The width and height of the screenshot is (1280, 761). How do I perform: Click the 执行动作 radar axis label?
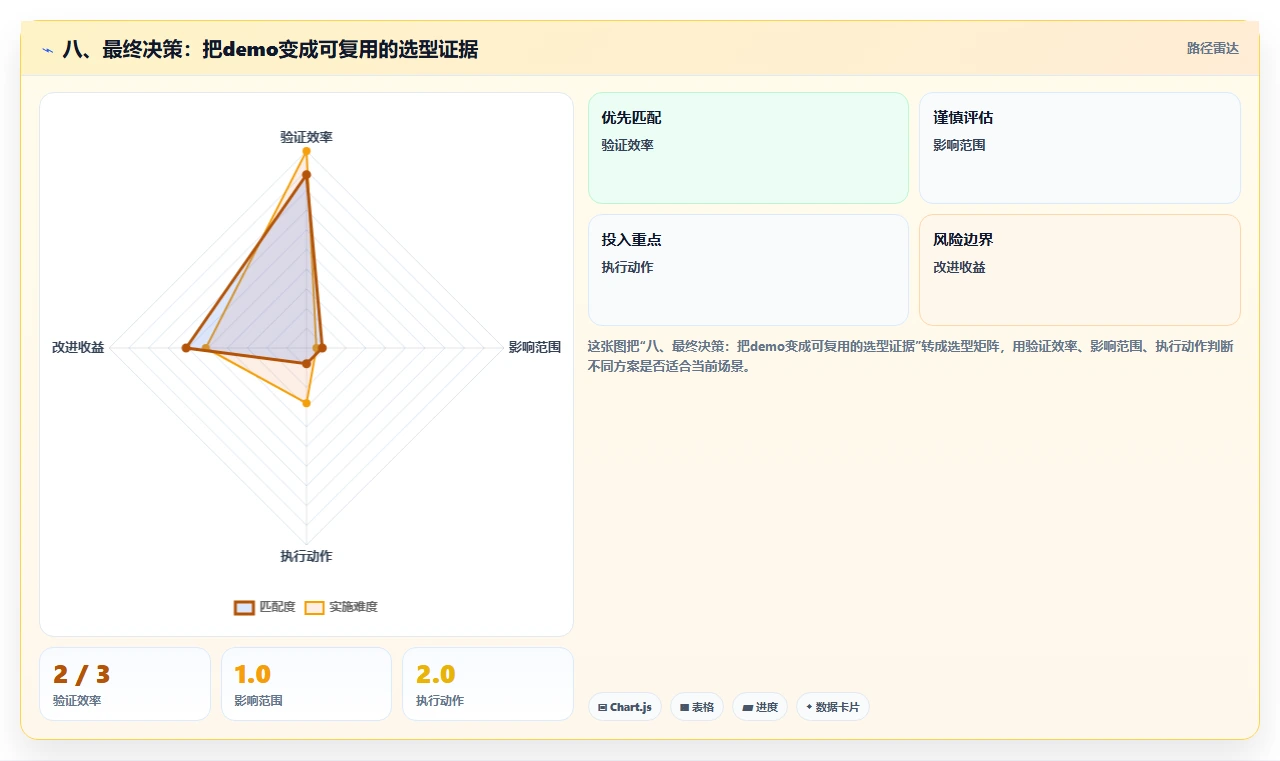coord(306,556)
